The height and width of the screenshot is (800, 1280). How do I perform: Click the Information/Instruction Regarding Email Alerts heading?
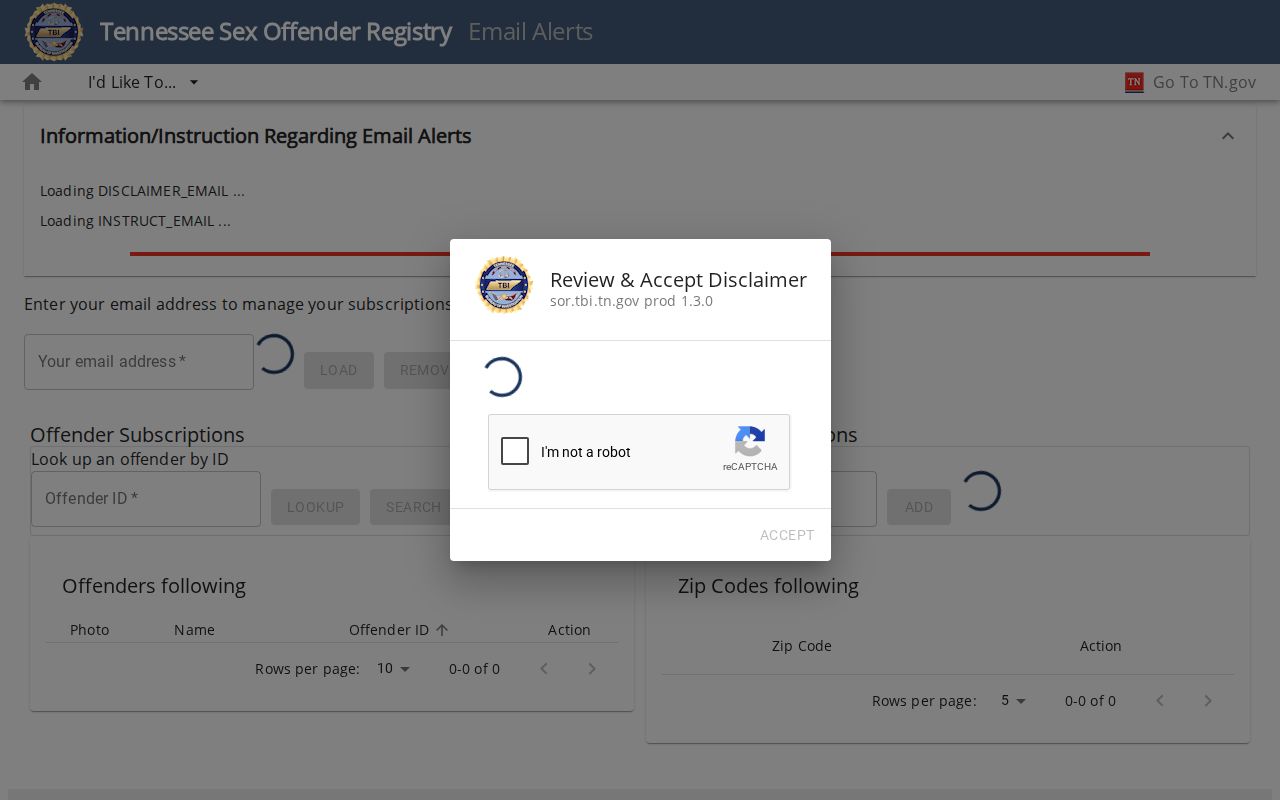point(256,136)
